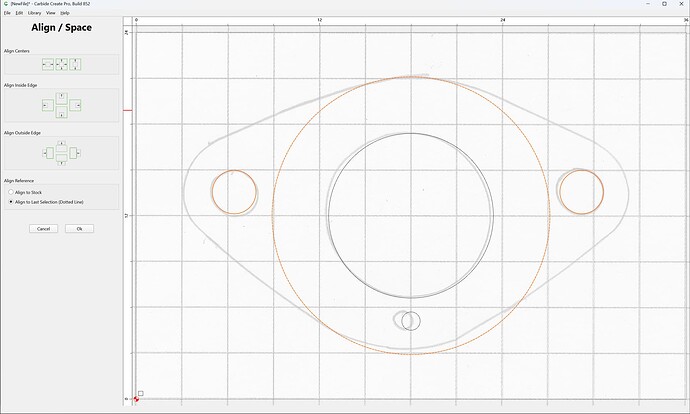
Task: Select Align to Last Selection option
Action: click(46, 202)
